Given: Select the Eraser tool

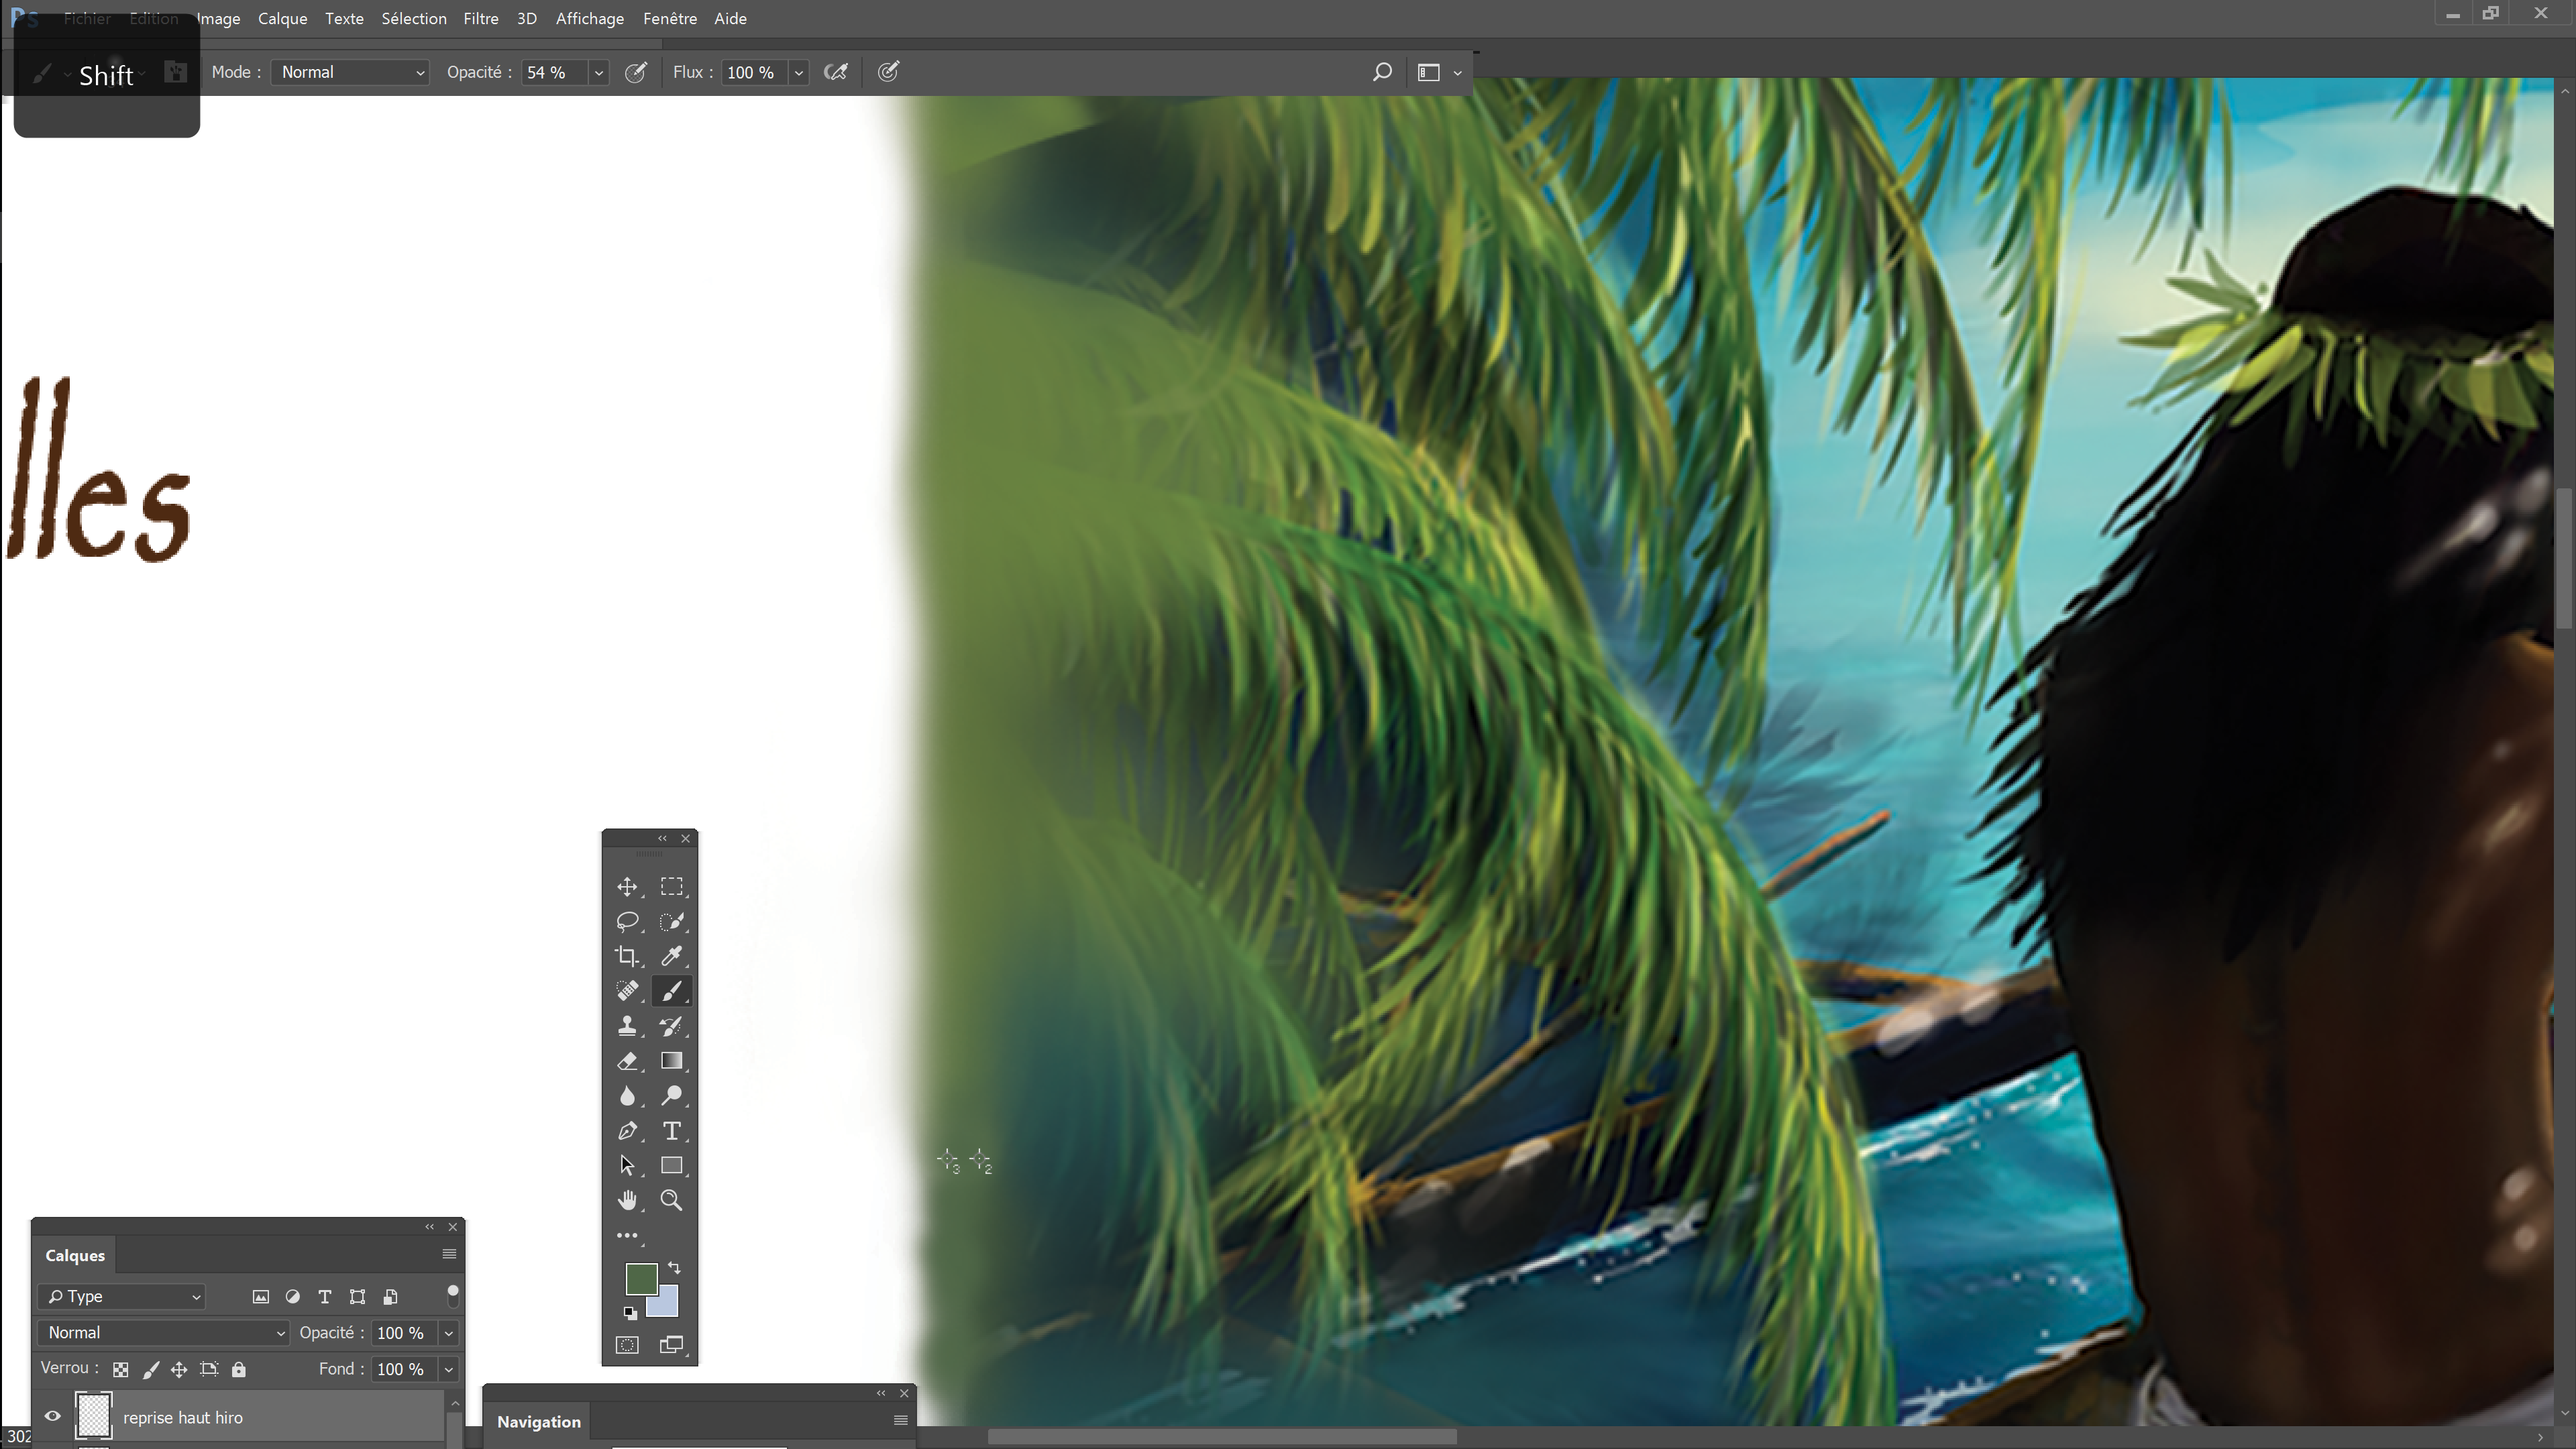Looking at the screenshot, I should pyautogui.click(x=627, y=1061).
